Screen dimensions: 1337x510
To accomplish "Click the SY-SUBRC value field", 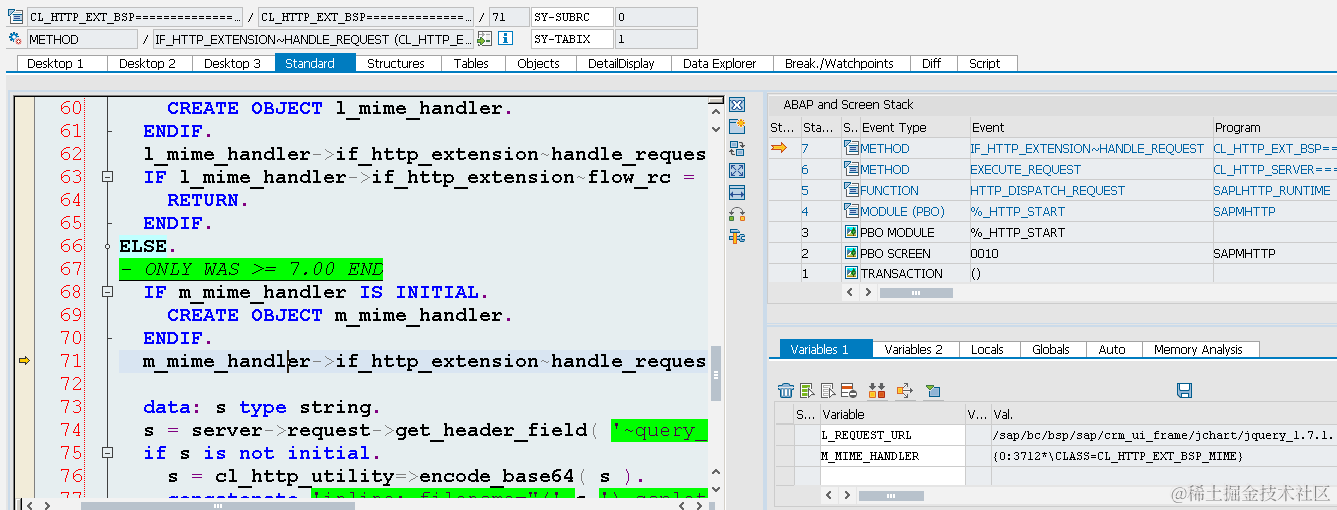I will (x=655, y=17).
